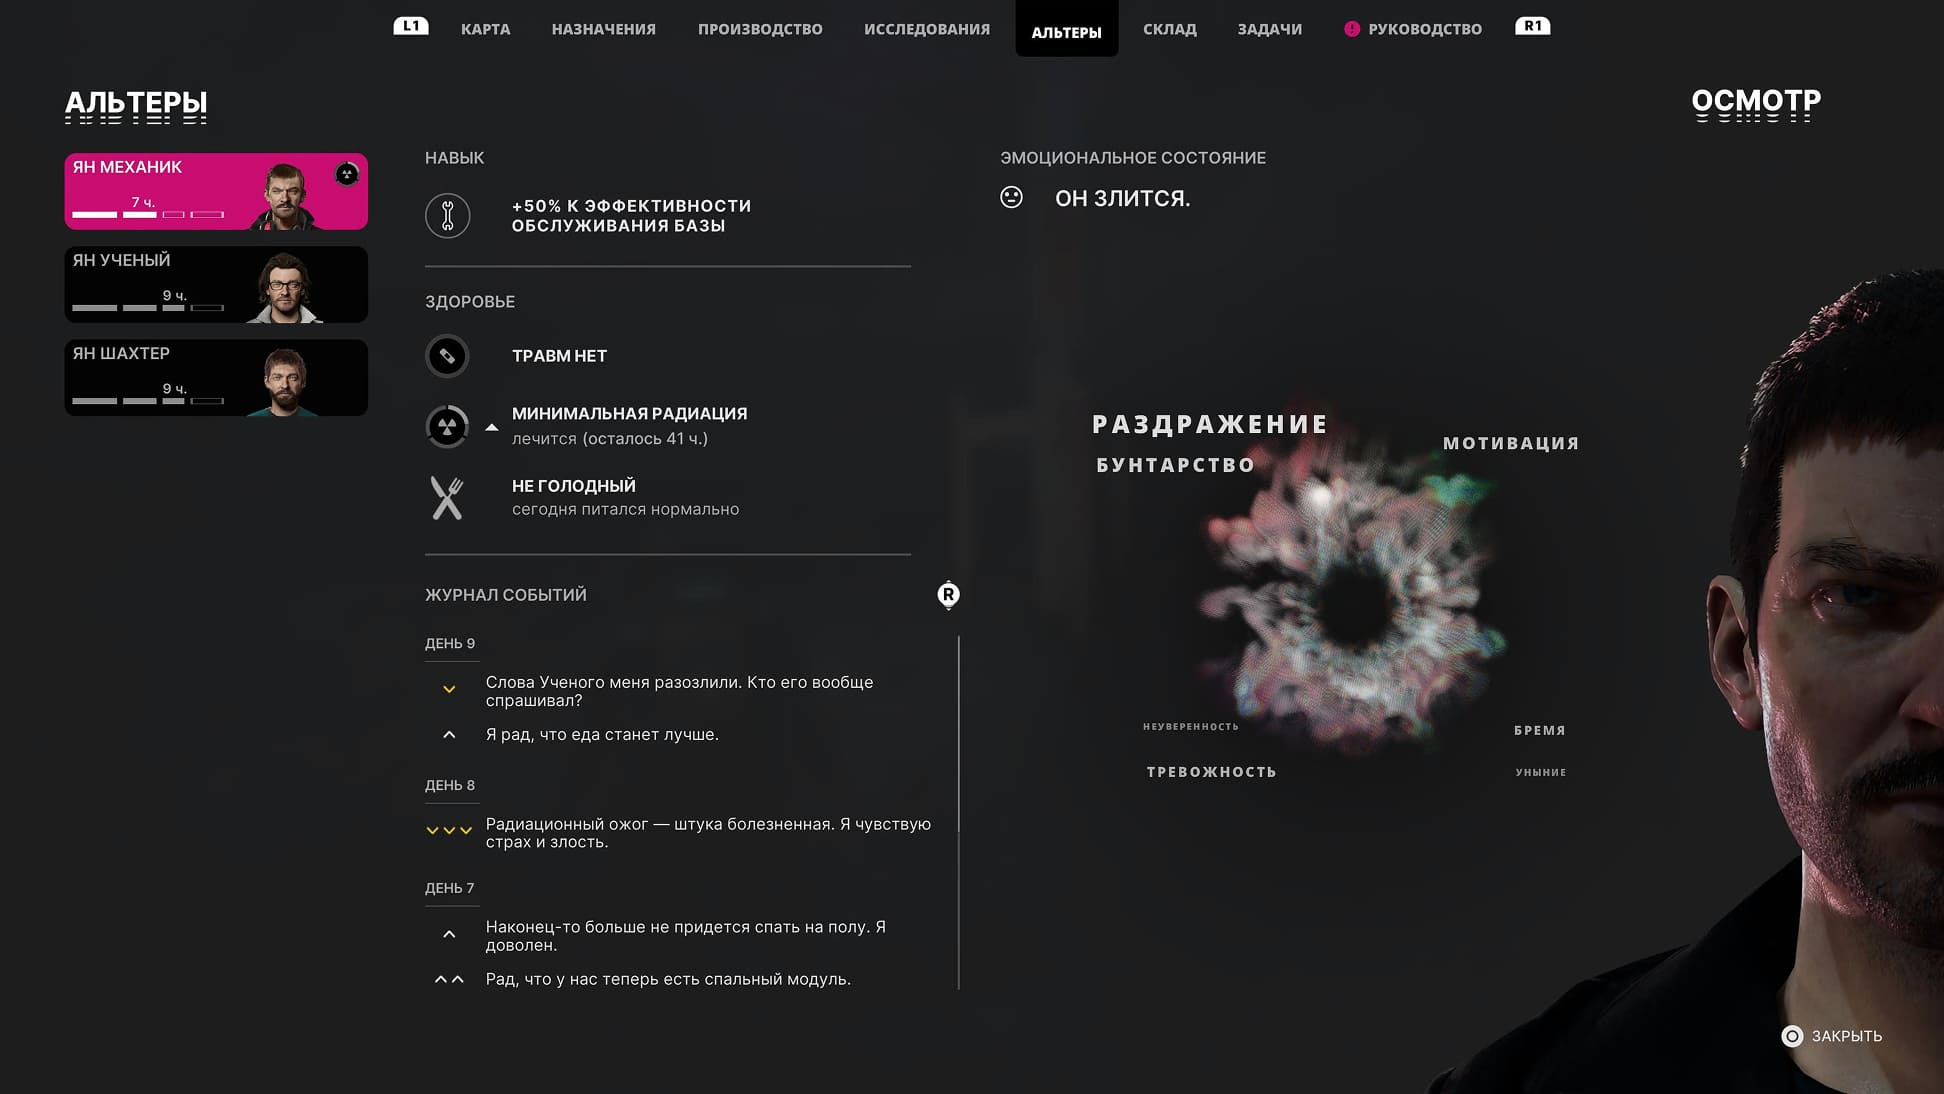
Task: Open the Карта tab
Action: (x=485, y=29)
